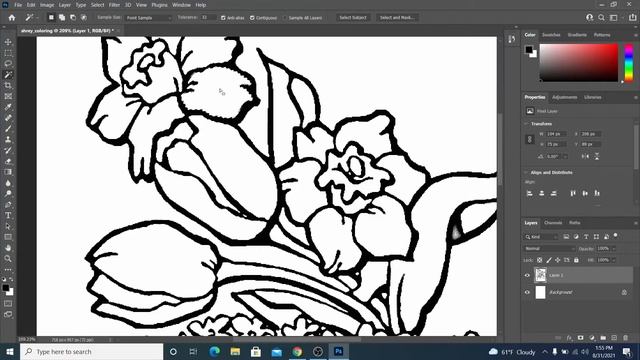
Task: Click the Home icon in options bar
Action: (12, 18)
